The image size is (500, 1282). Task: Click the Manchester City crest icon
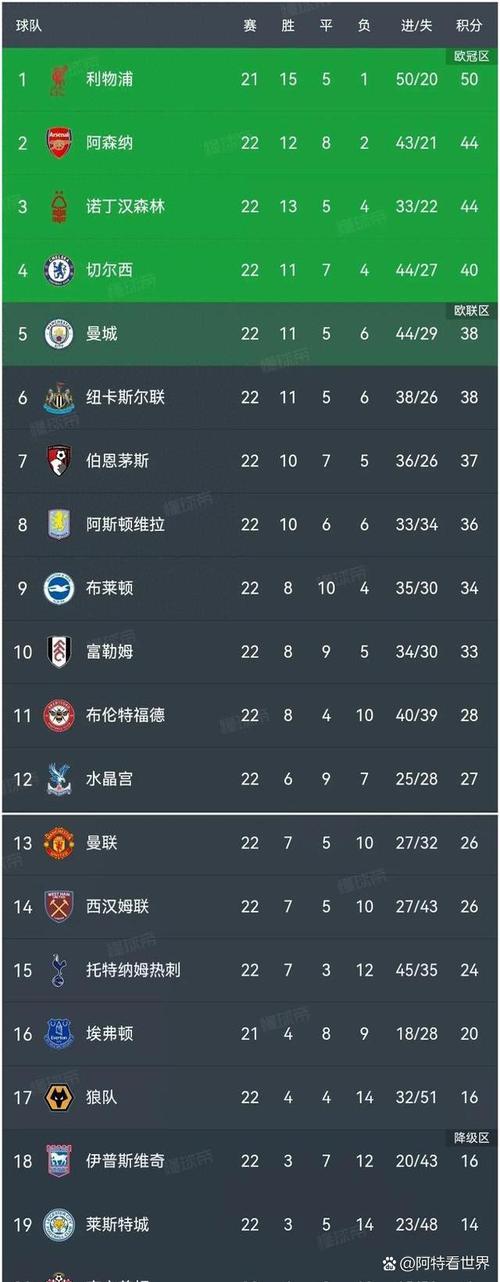click(x=59, y=334)
